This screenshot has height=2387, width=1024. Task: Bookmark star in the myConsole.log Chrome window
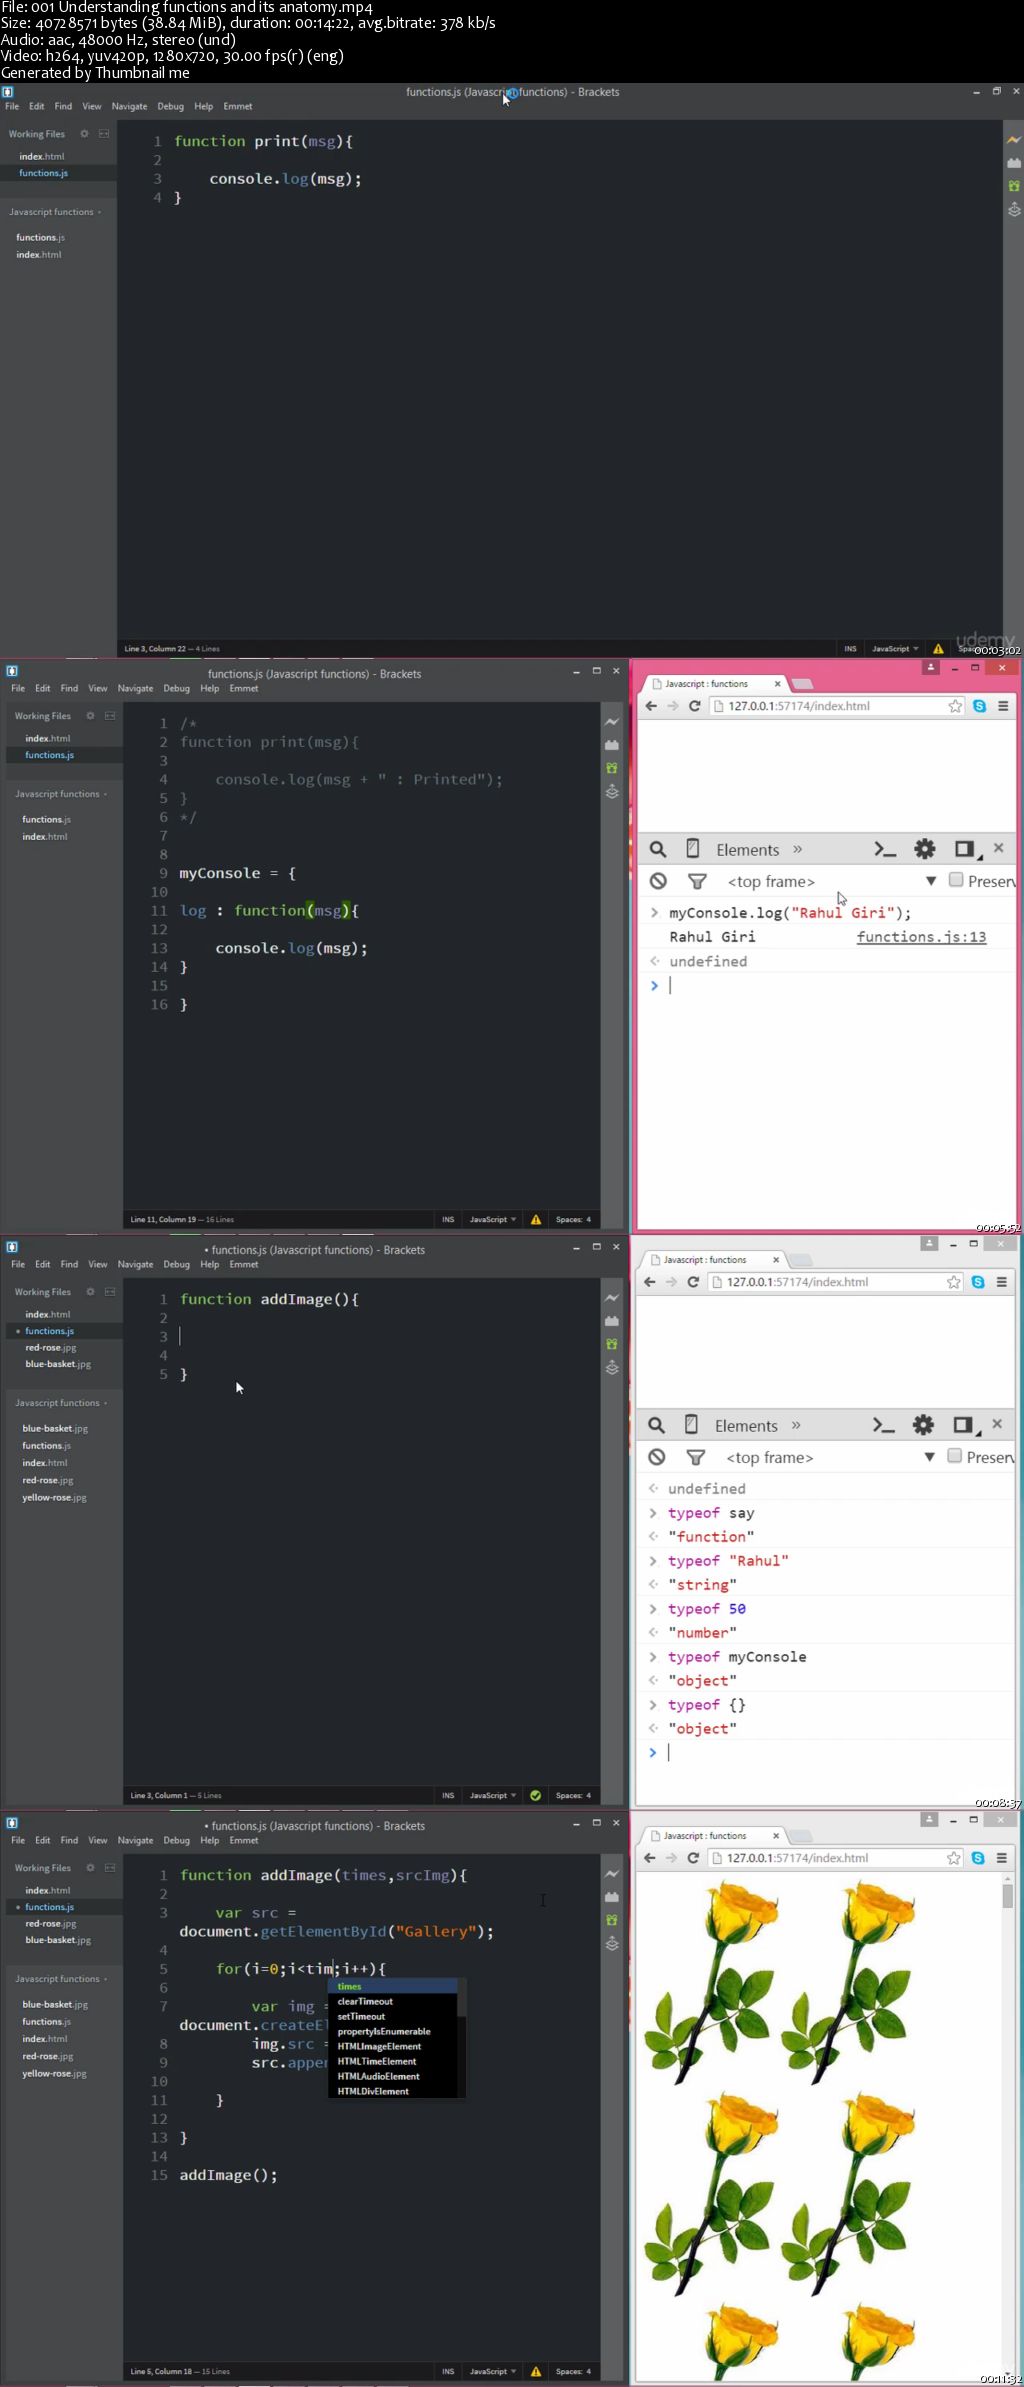955,706
